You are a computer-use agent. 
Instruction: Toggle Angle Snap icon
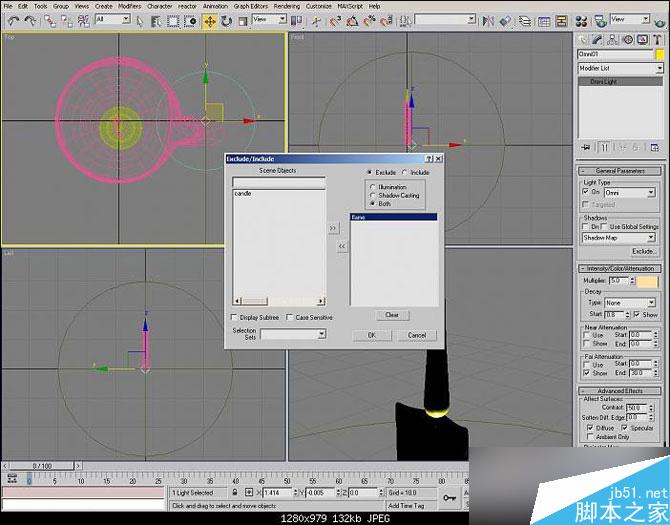point(352,21)
